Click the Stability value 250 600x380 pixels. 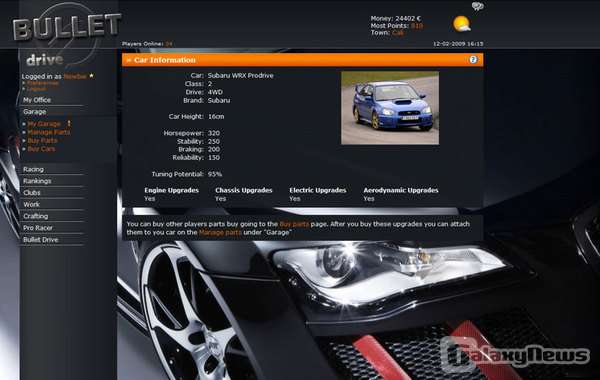point(214,142)
